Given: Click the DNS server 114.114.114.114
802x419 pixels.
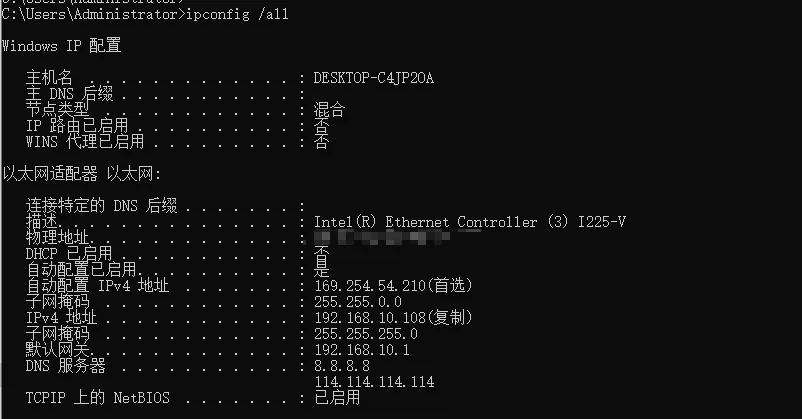Looking at the screenshot, I should (x=373, y=382).
